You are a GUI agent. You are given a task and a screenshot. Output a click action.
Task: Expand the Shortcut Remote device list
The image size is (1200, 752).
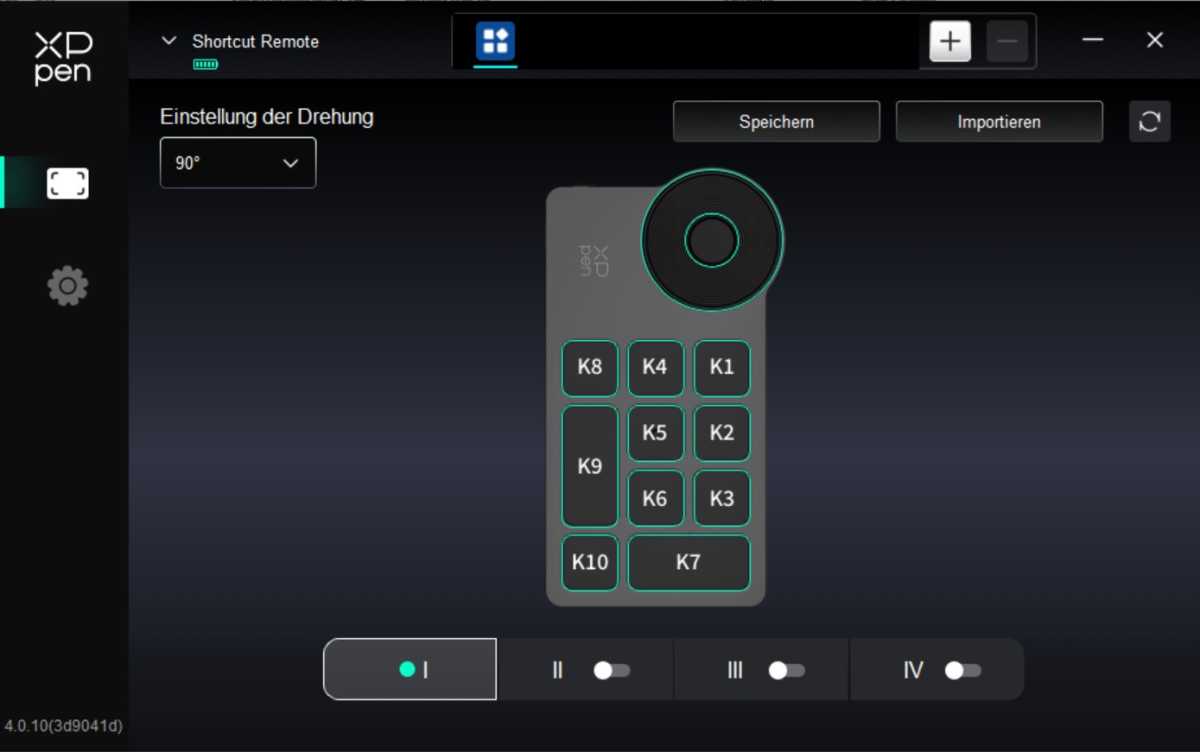(x=170, y=41)
